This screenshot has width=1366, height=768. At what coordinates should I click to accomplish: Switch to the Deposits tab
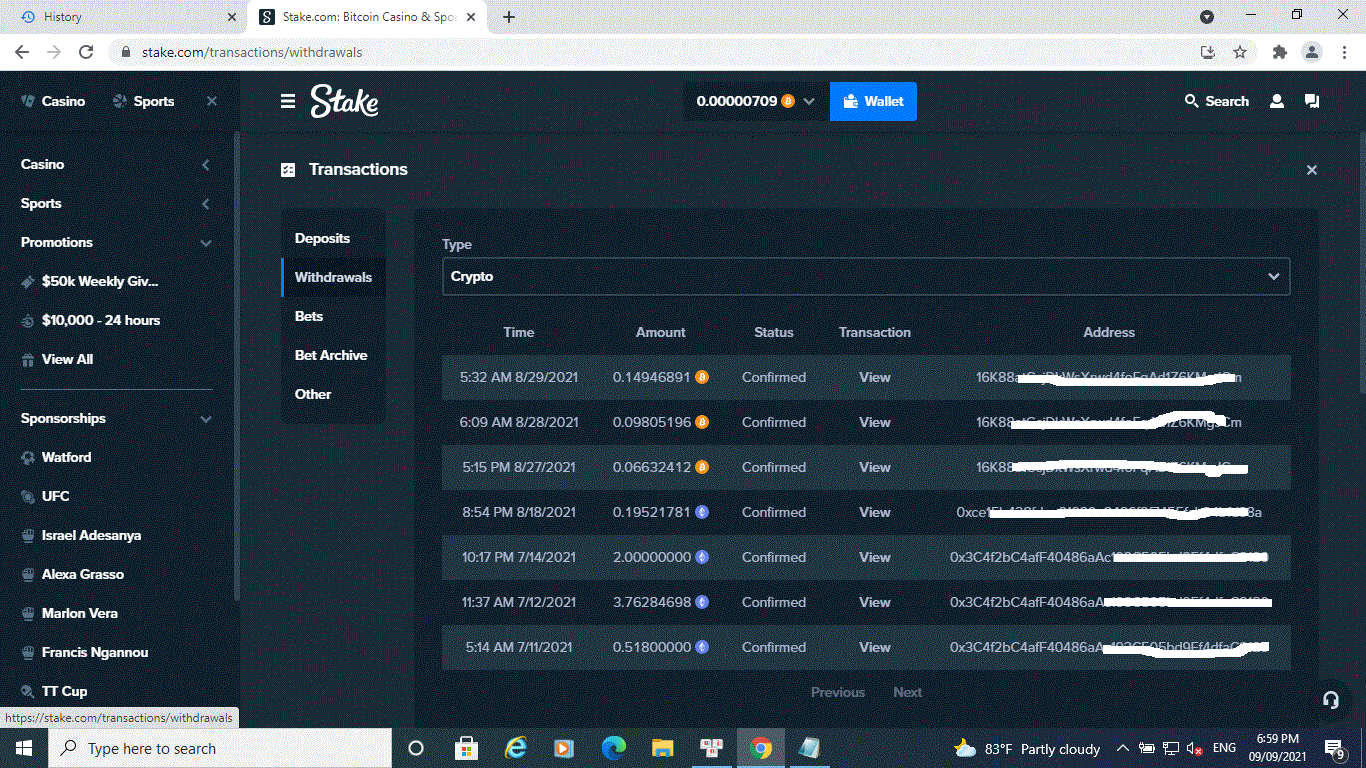pyautogui.click(x=333, y=238)
